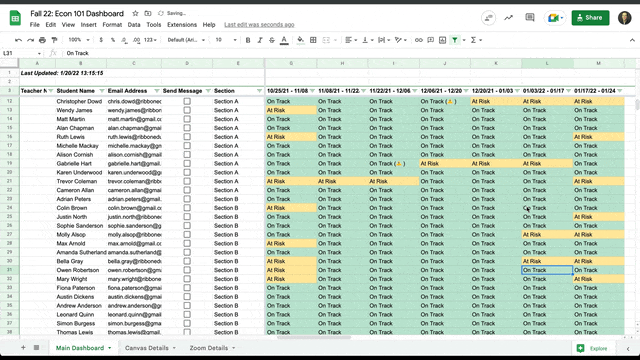This screenshot has height=360, width=640.
Task: Add a new sheet with plus
Action: point(23,348)
